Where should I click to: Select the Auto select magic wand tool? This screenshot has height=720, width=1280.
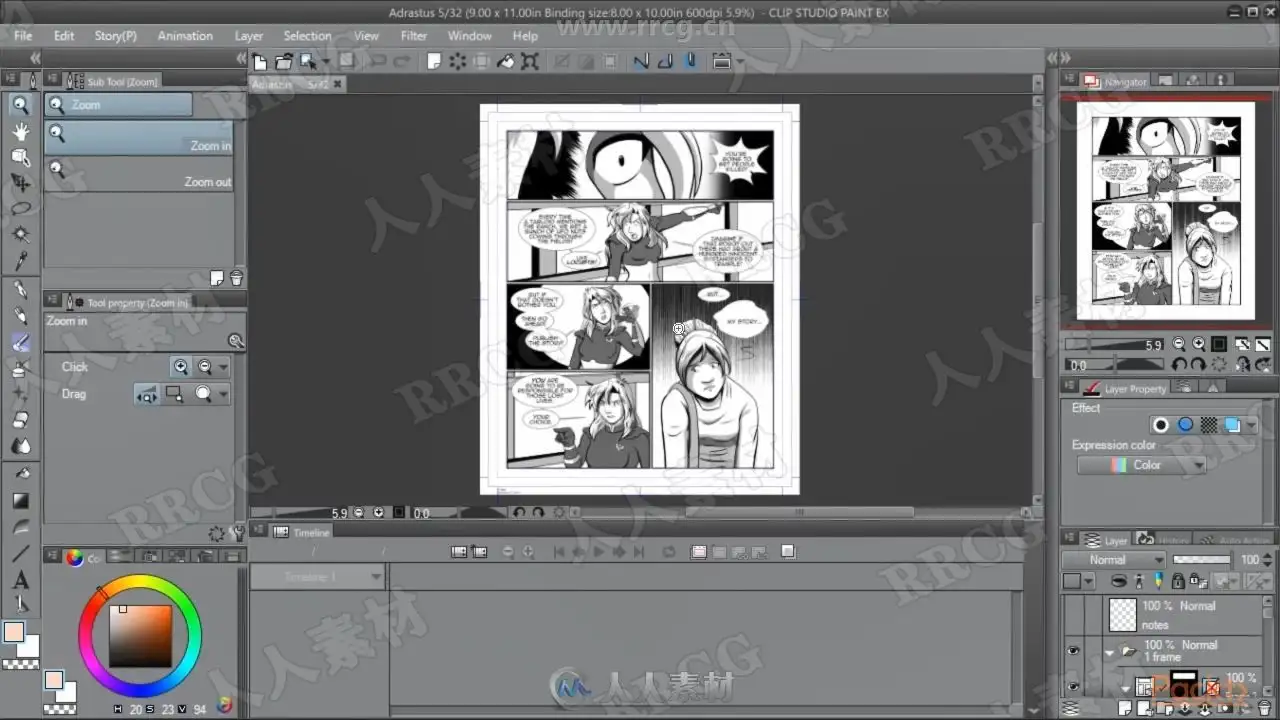click(20, 235)
